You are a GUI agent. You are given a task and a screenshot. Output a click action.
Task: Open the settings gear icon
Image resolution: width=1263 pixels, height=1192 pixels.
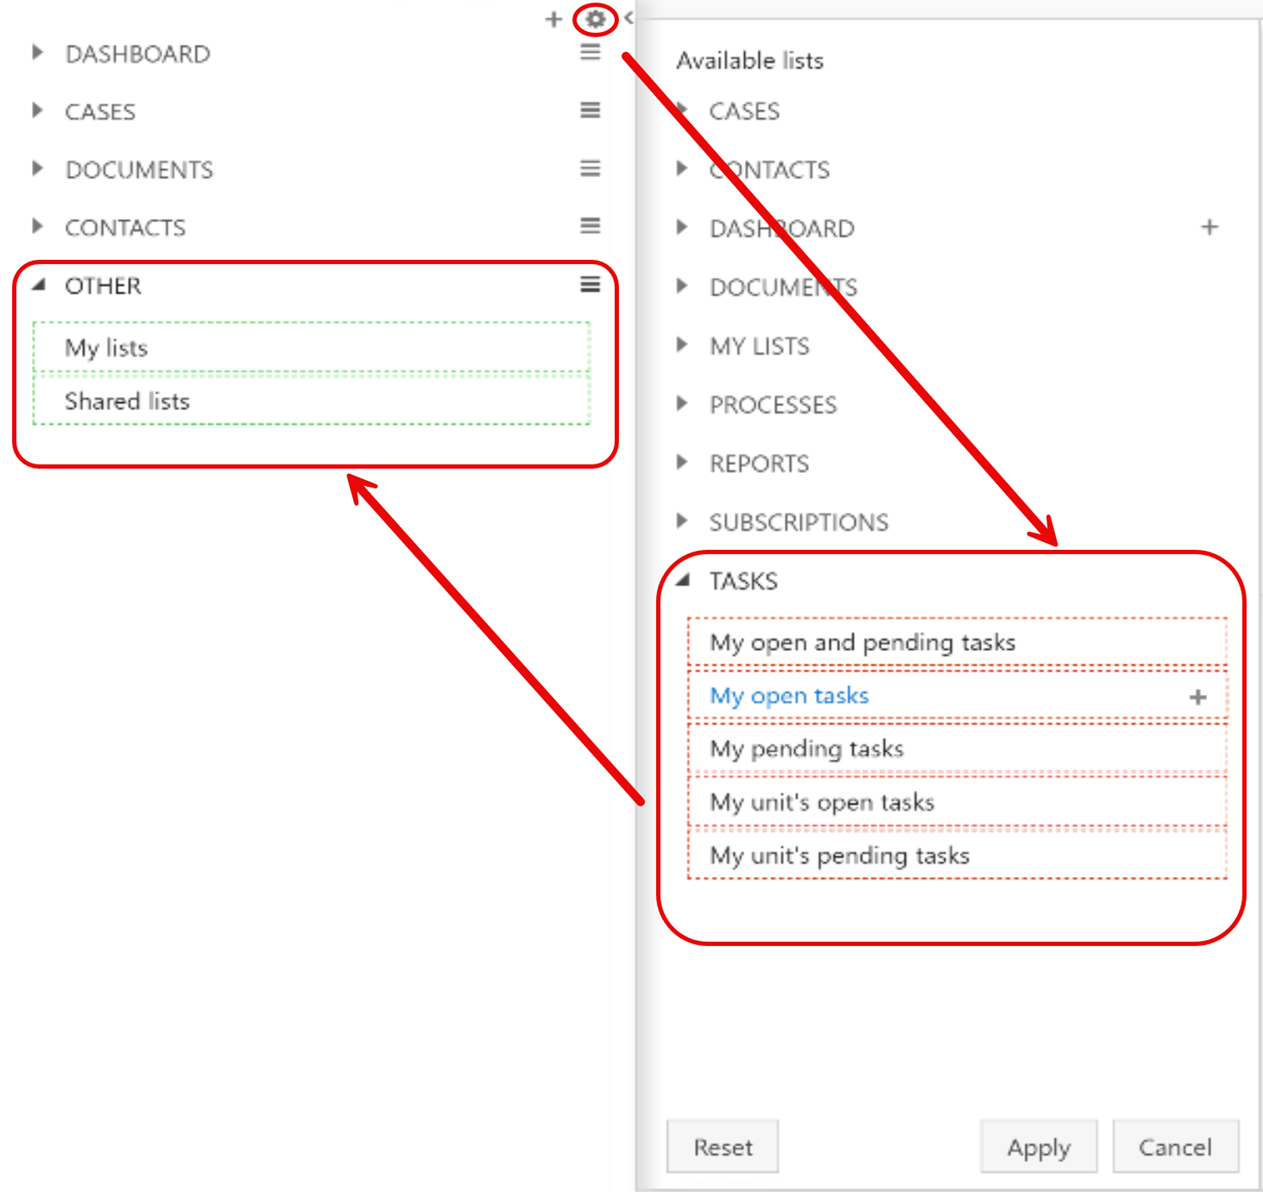tap(595, 19)
